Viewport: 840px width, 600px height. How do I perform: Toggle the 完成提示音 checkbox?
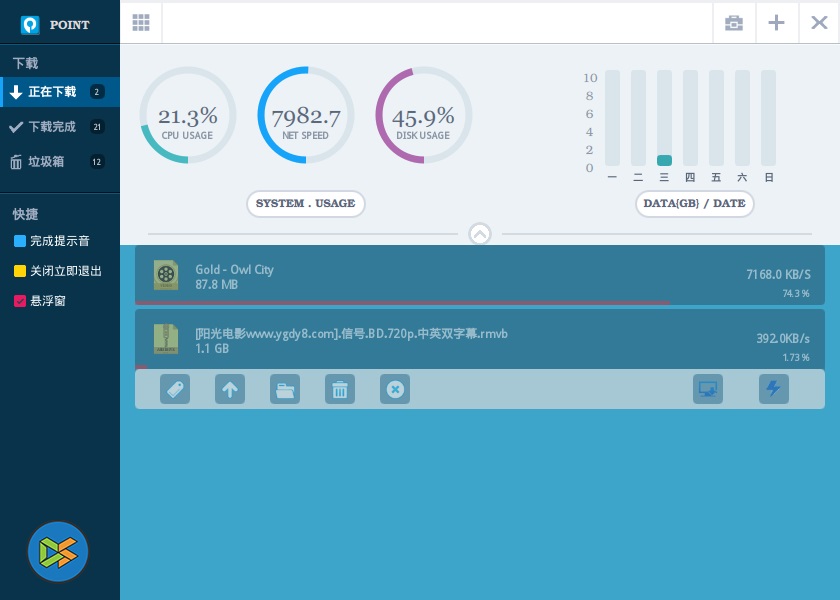[x=20, y=241]
